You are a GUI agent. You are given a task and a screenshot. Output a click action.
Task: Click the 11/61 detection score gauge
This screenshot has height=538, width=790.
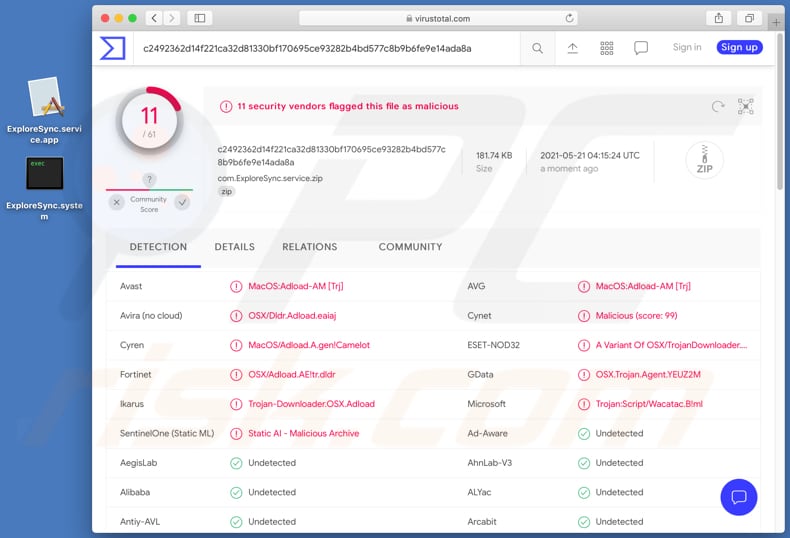(x=149, y=121)
